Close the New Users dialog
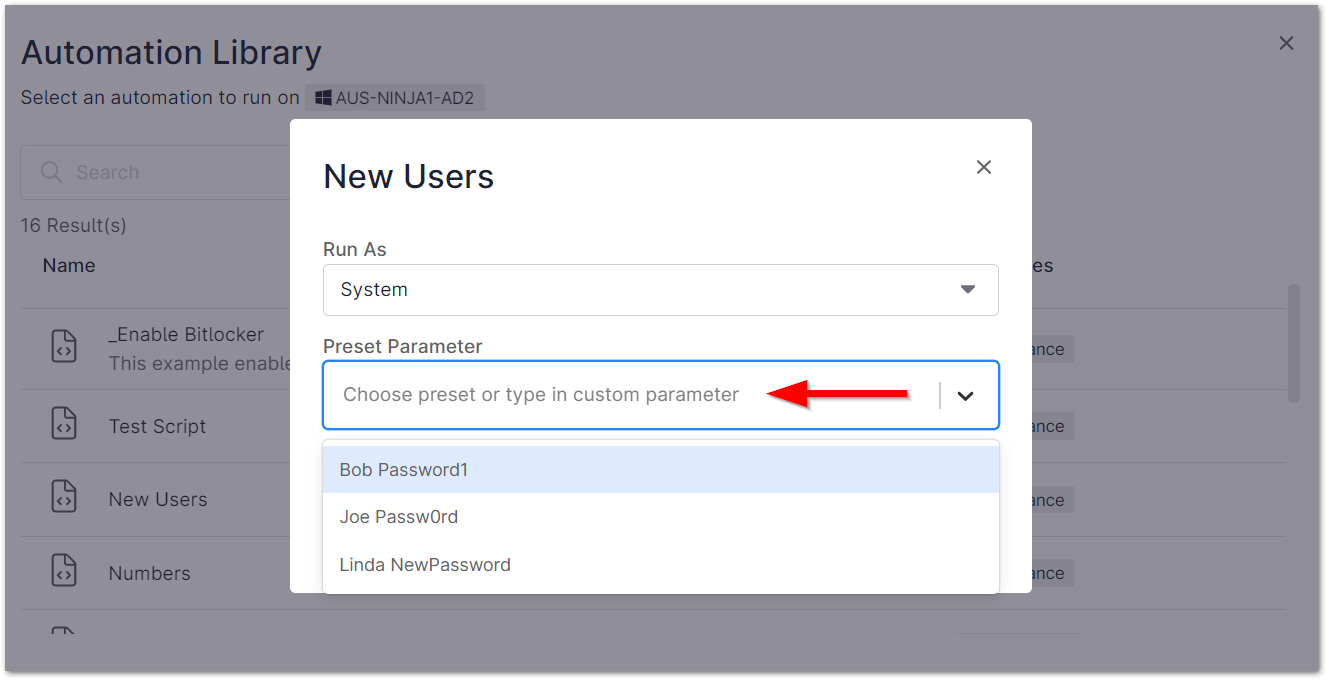 pos(984,167)
